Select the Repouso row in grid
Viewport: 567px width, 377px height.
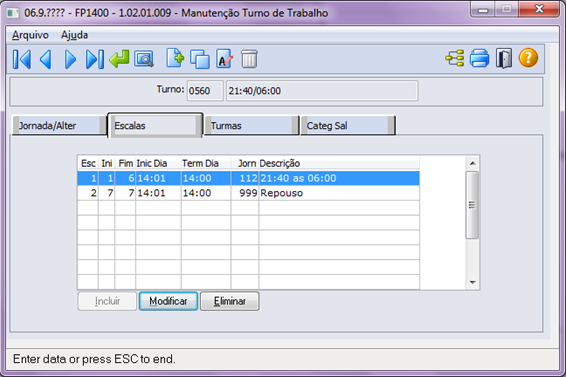coord(248,193)
